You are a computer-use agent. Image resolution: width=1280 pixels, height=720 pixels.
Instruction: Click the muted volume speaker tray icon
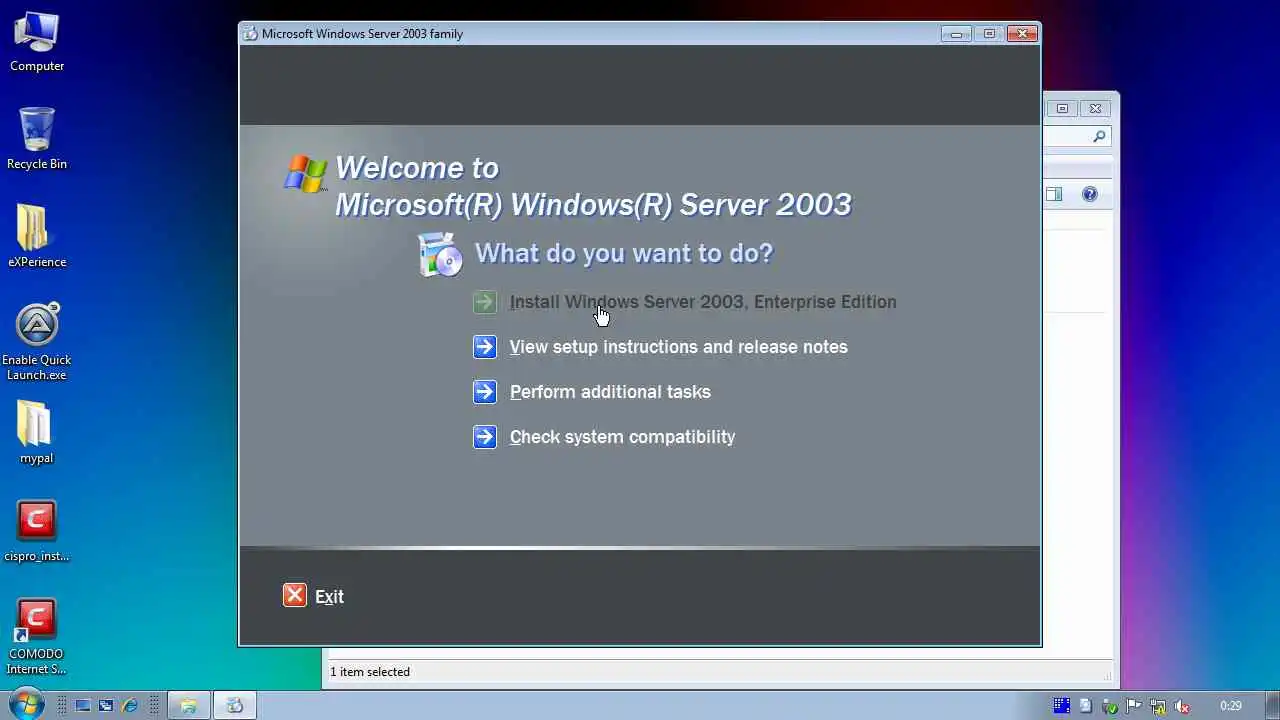point(1182,705)
